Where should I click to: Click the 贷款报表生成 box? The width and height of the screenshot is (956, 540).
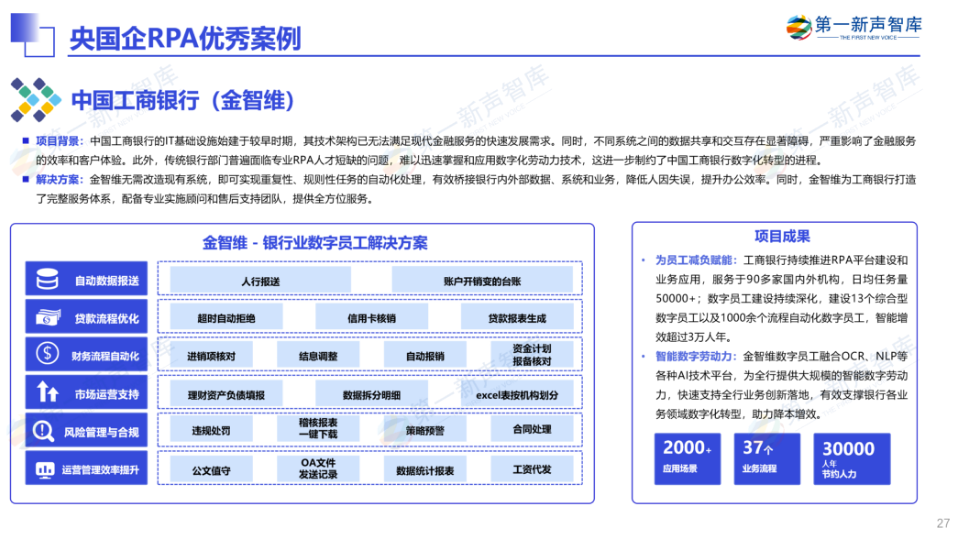[517, 318]
